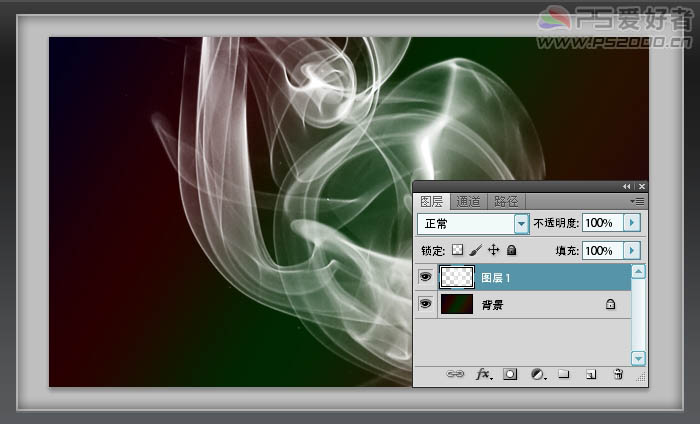Image resolution: width=700 pixels, height=424 pixels.
Task: Expand the 填充 fill slider arrow
Action: coord(632,250)
